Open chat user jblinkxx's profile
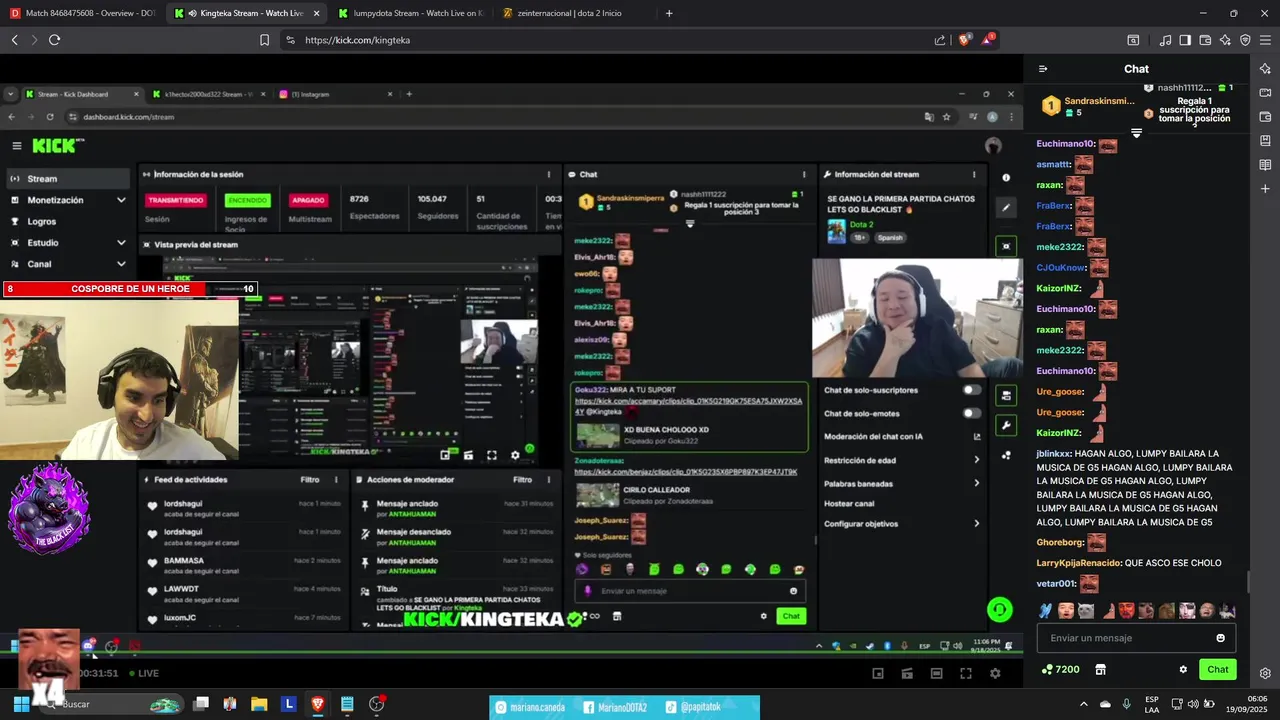 click(1053, 454)
